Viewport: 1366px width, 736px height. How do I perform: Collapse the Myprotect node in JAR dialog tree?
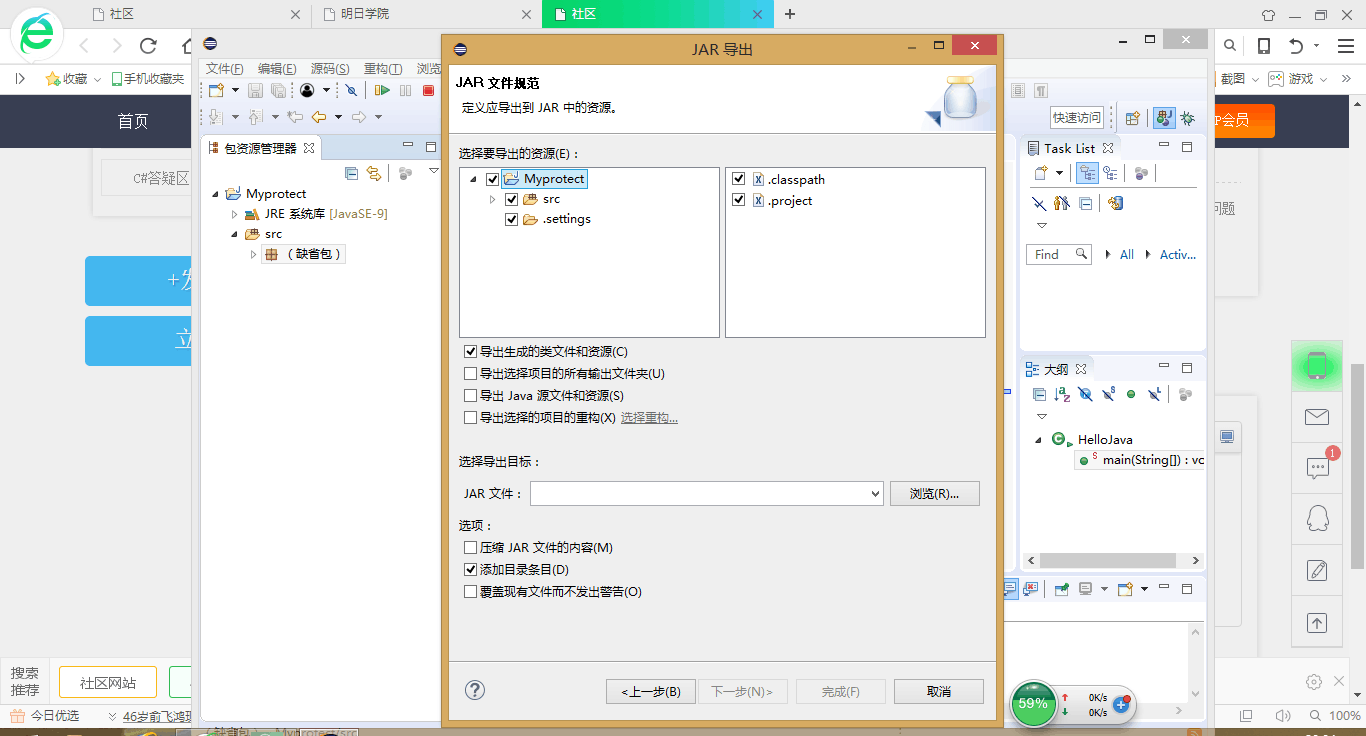(x=473, y=180)
